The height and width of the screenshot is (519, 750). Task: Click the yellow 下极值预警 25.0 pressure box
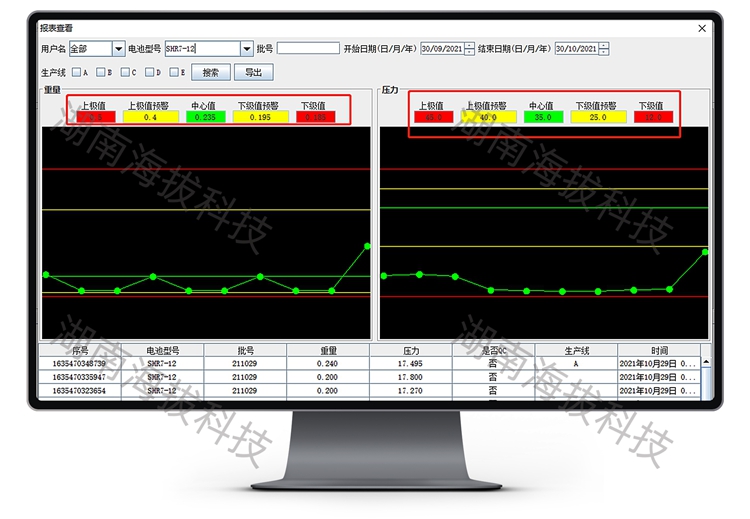point(598,117)
